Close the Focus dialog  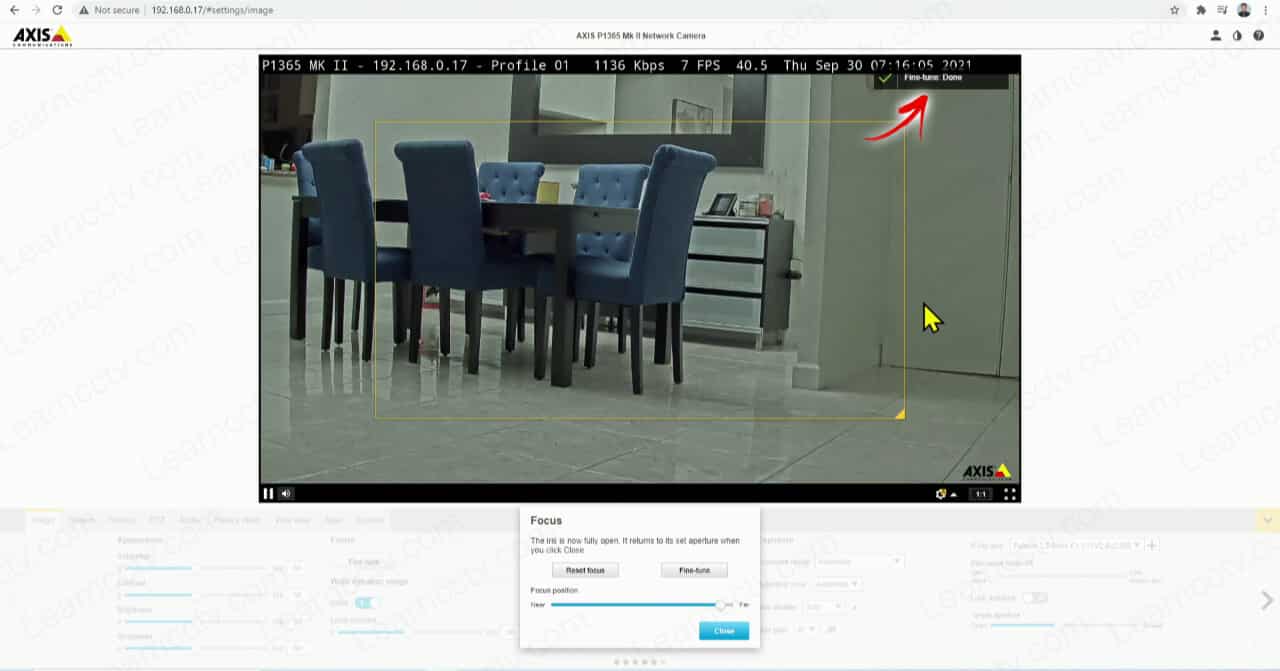point(724,631)
